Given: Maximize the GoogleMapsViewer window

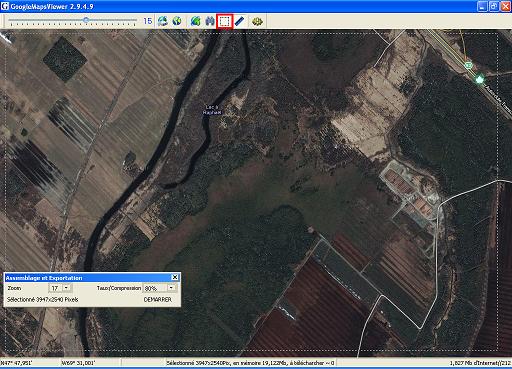Looking at the screenshot, I should point(494,6).
